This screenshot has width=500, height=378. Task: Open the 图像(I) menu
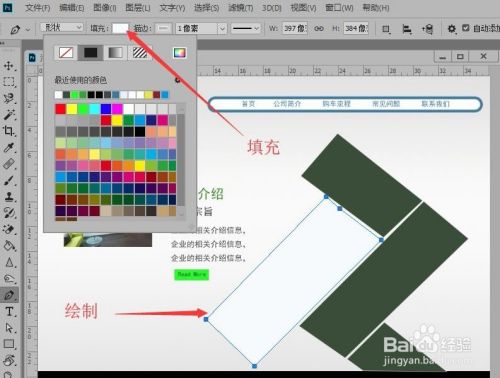105,8
